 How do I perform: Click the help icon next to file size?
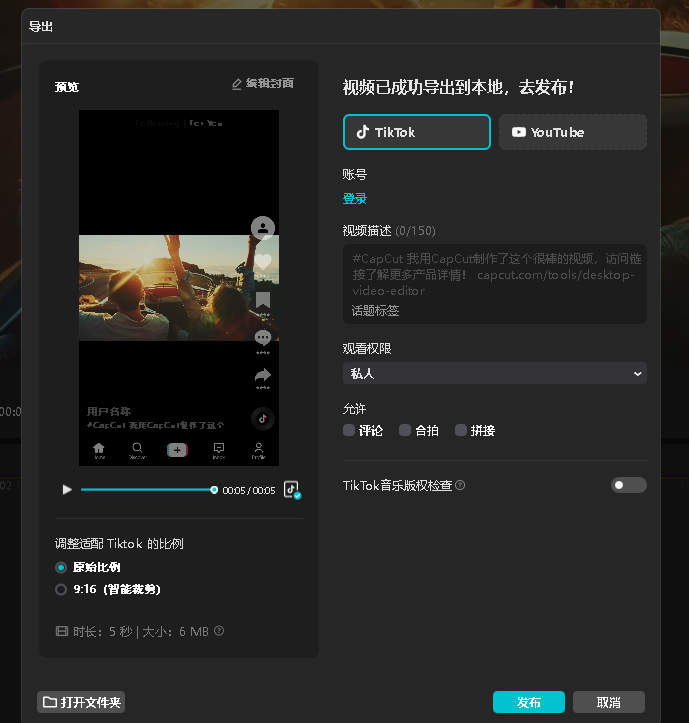[x=220, y=631]
